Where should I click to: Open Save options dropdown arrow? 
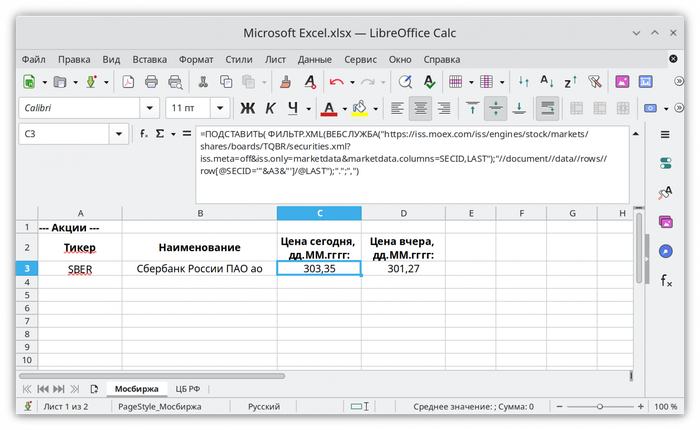tap(106, 82)
